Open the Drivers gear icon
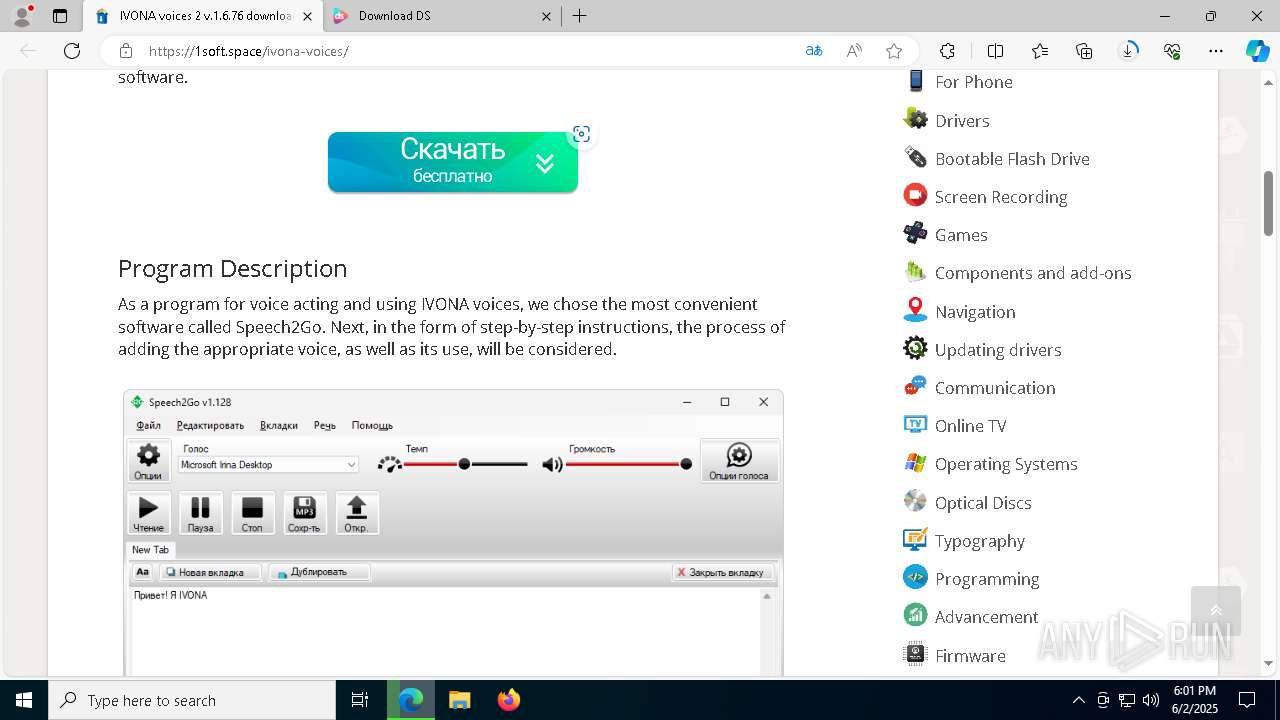 point(915,119)
